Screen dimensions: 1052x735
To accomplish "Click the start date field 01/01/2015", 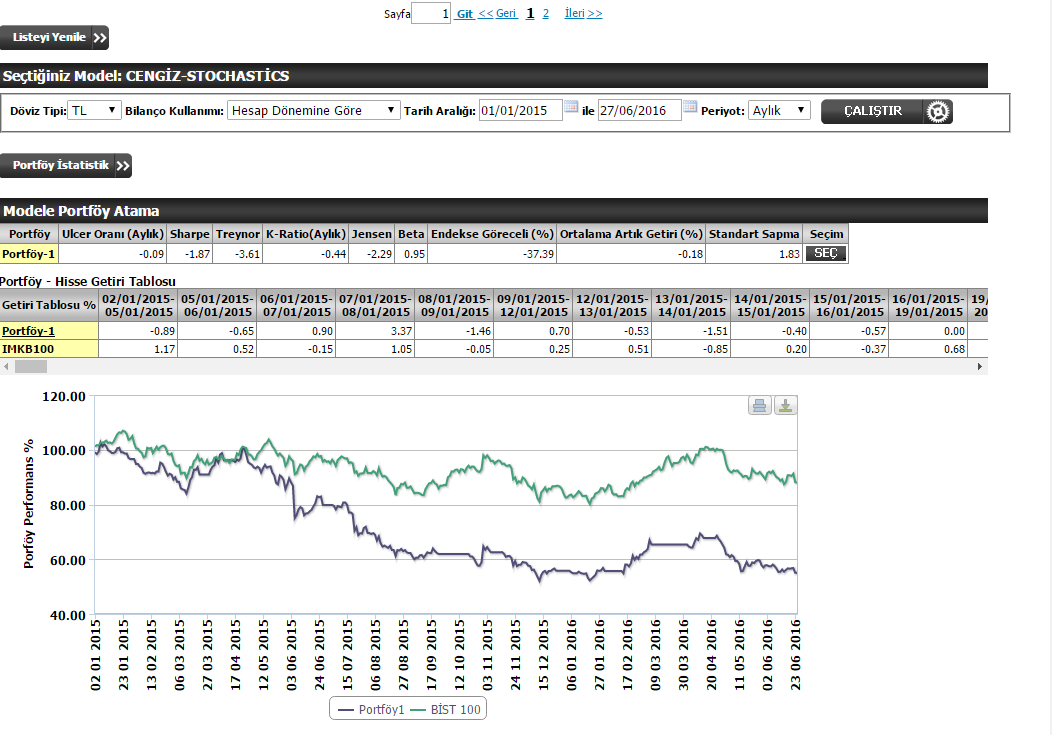I will click(x=521, y=111).
